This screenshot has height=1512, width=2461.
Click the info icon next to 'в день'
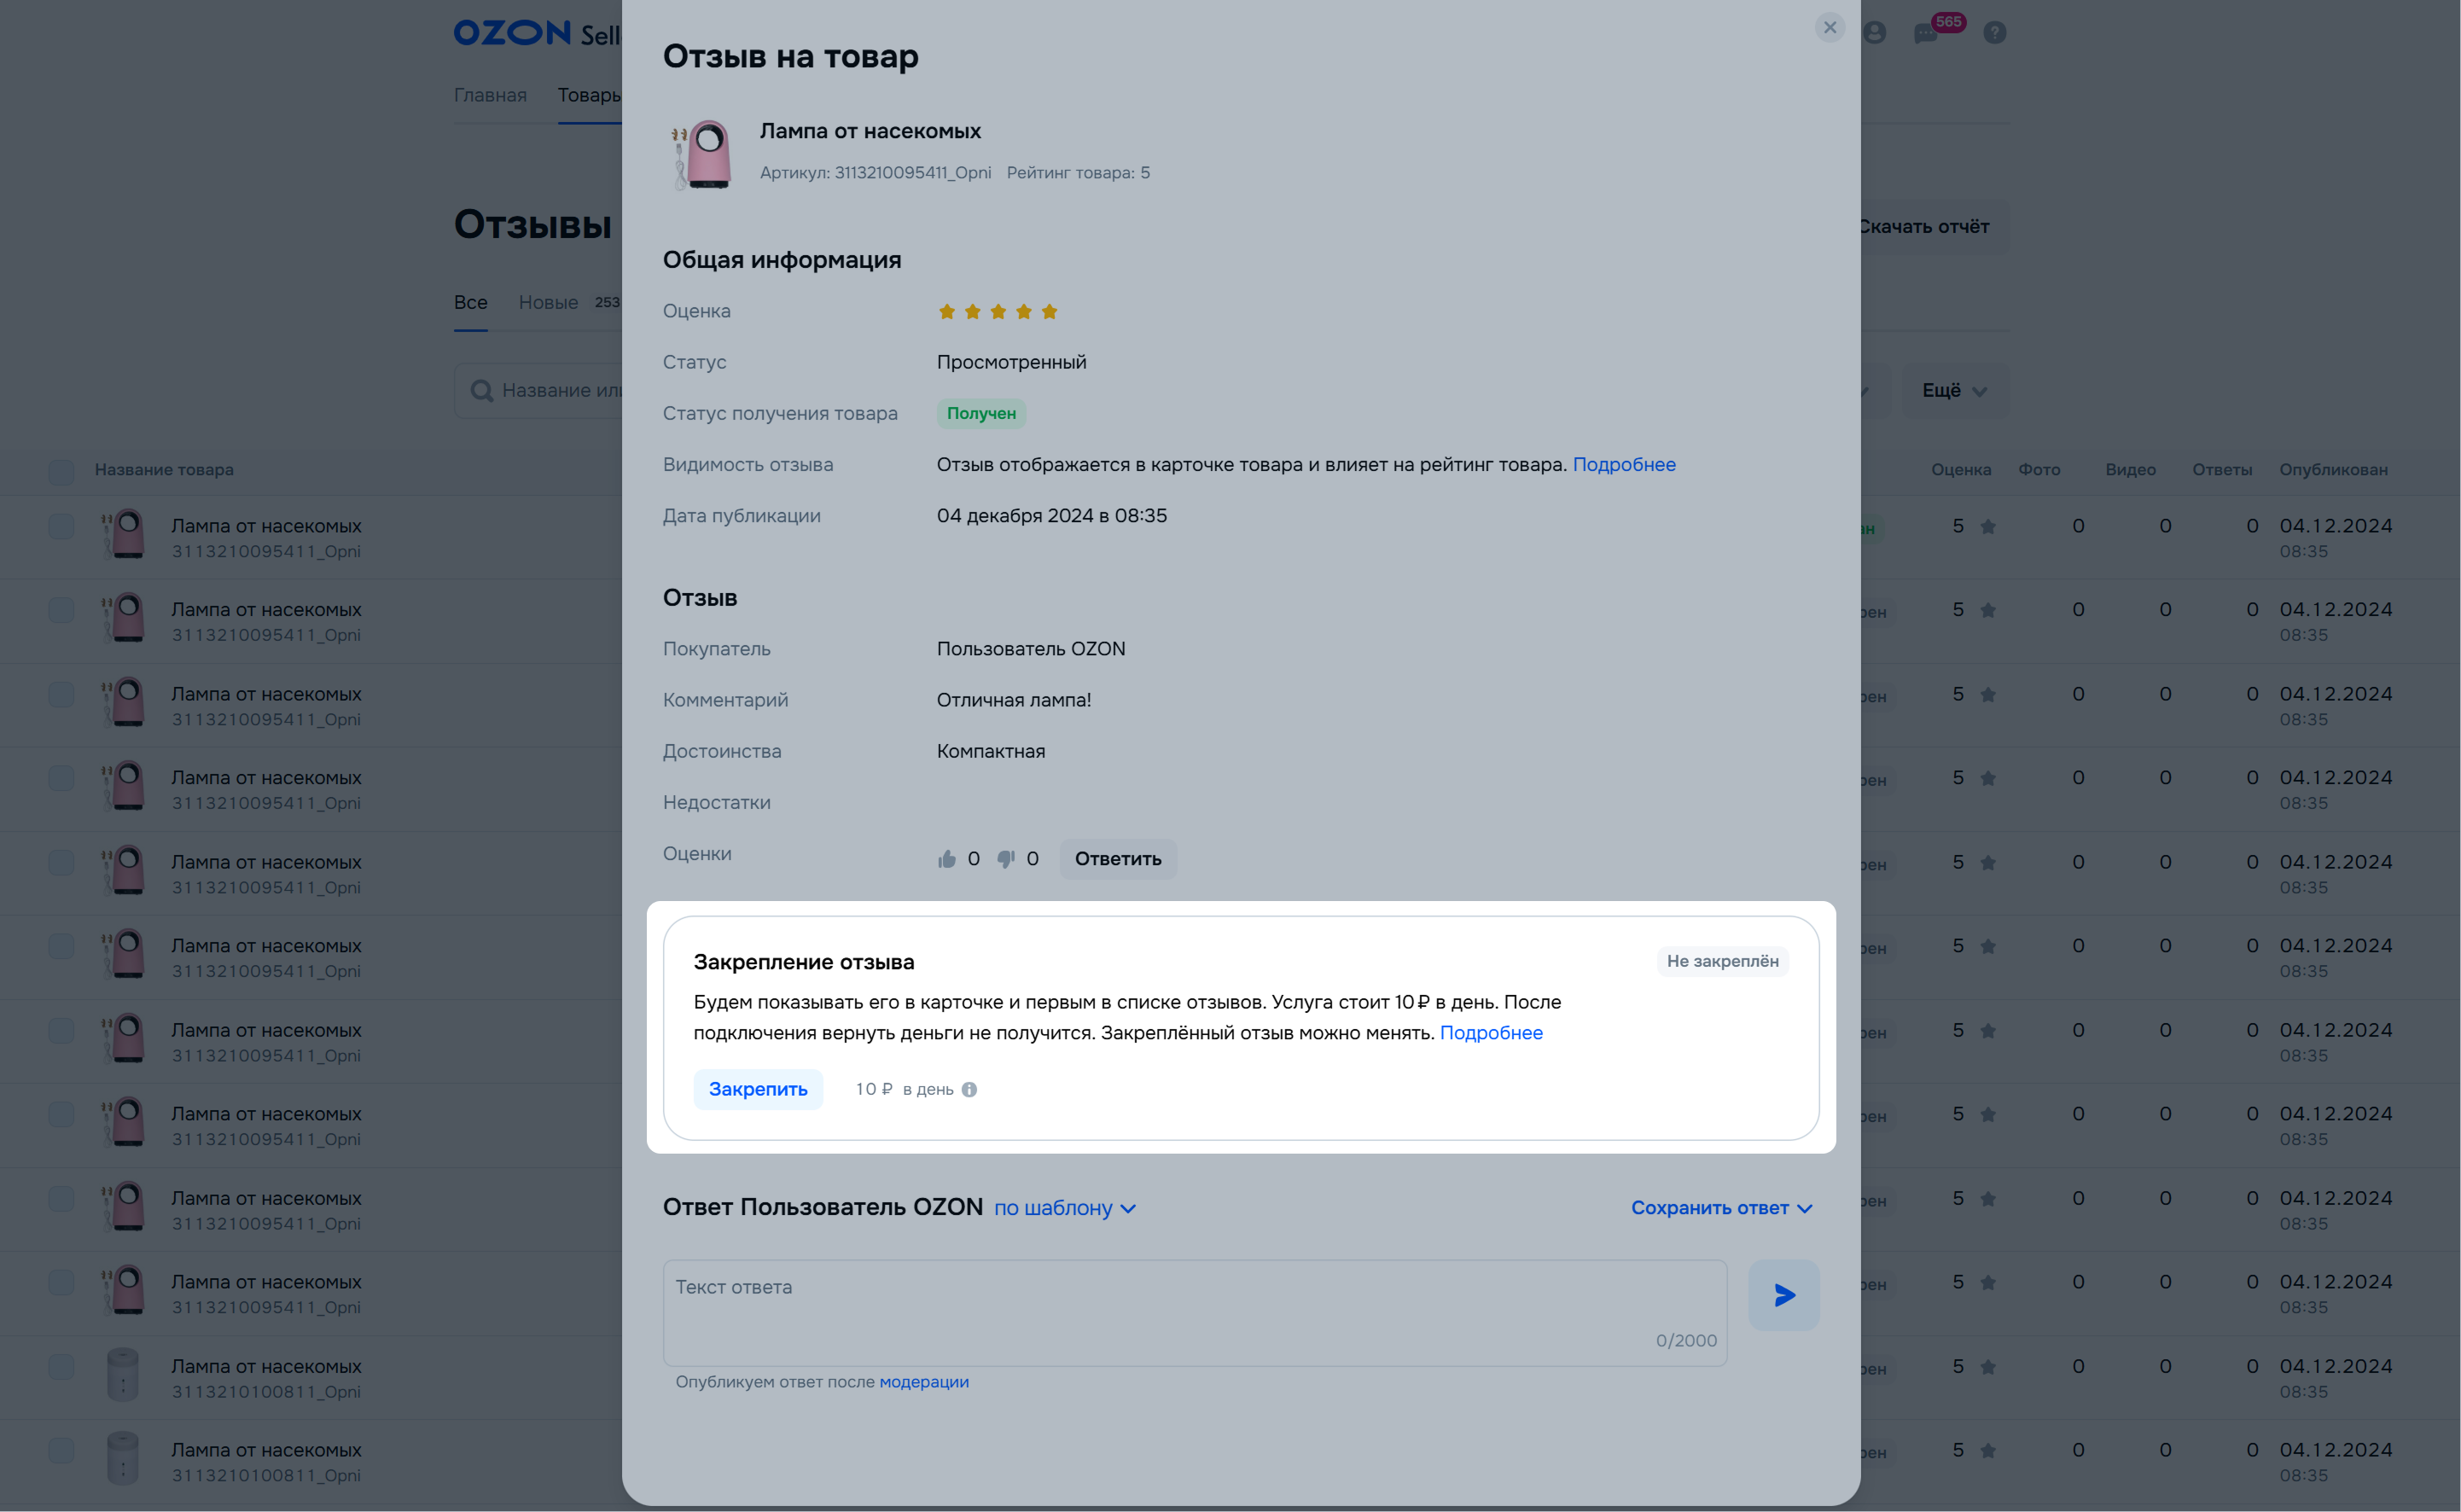point(969,1090)
